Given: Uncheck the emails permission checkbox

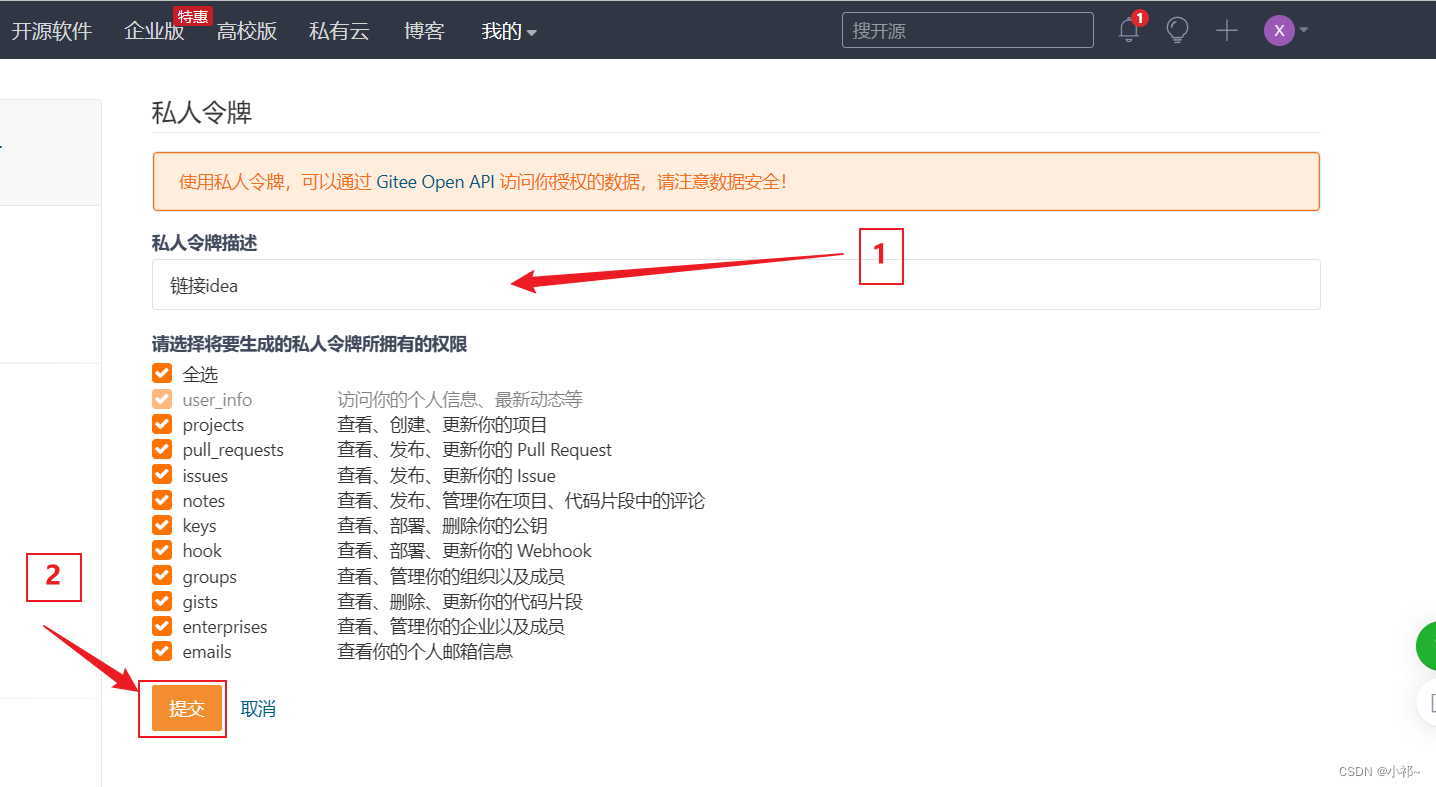Looking at the screenshot, I should [x=162, y=651].
